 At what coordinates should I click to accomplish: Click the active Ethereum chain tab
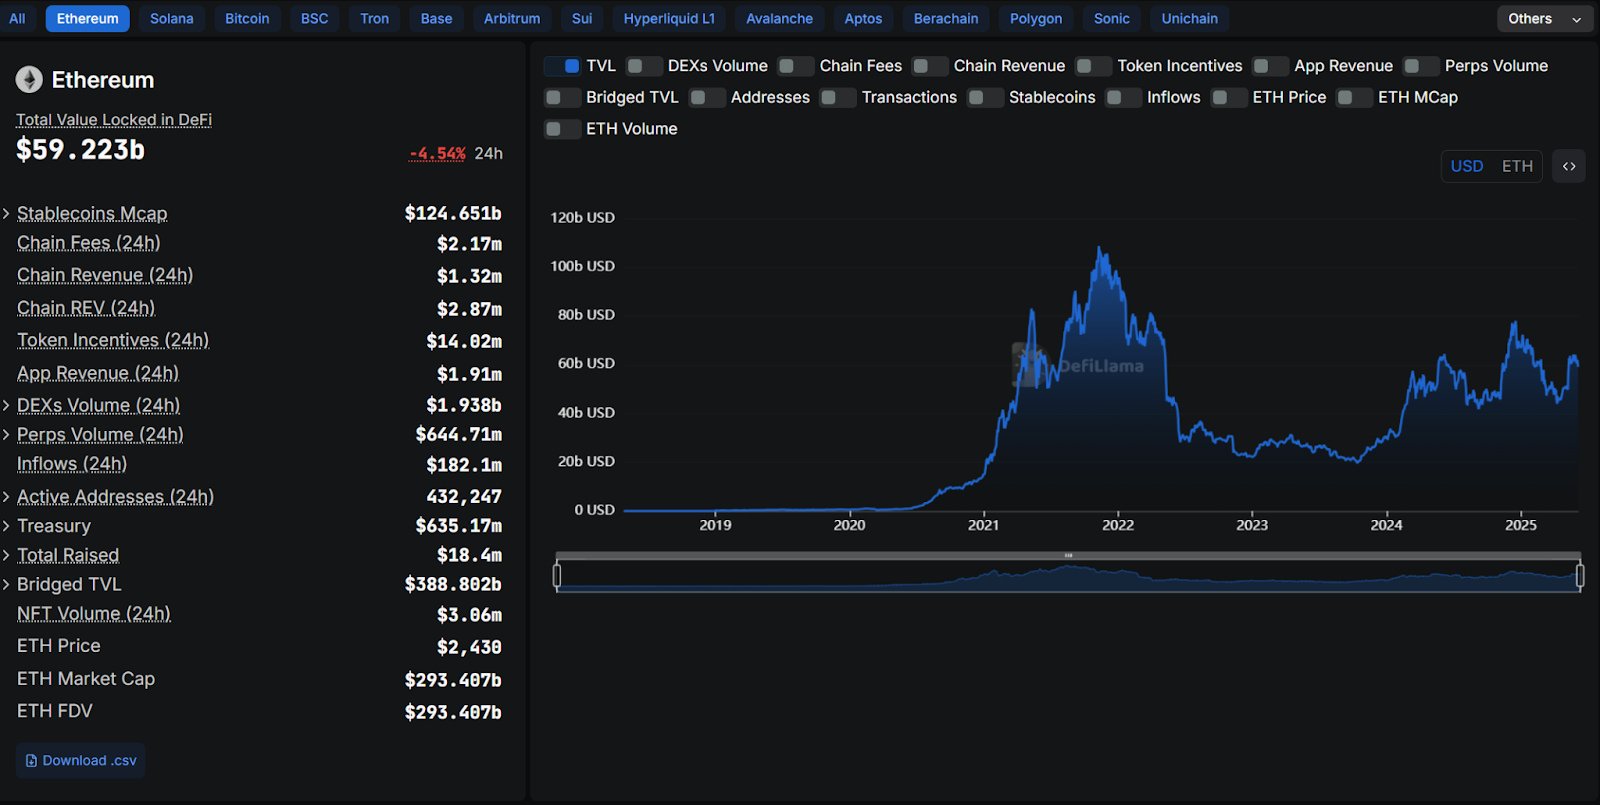[88, 19]
